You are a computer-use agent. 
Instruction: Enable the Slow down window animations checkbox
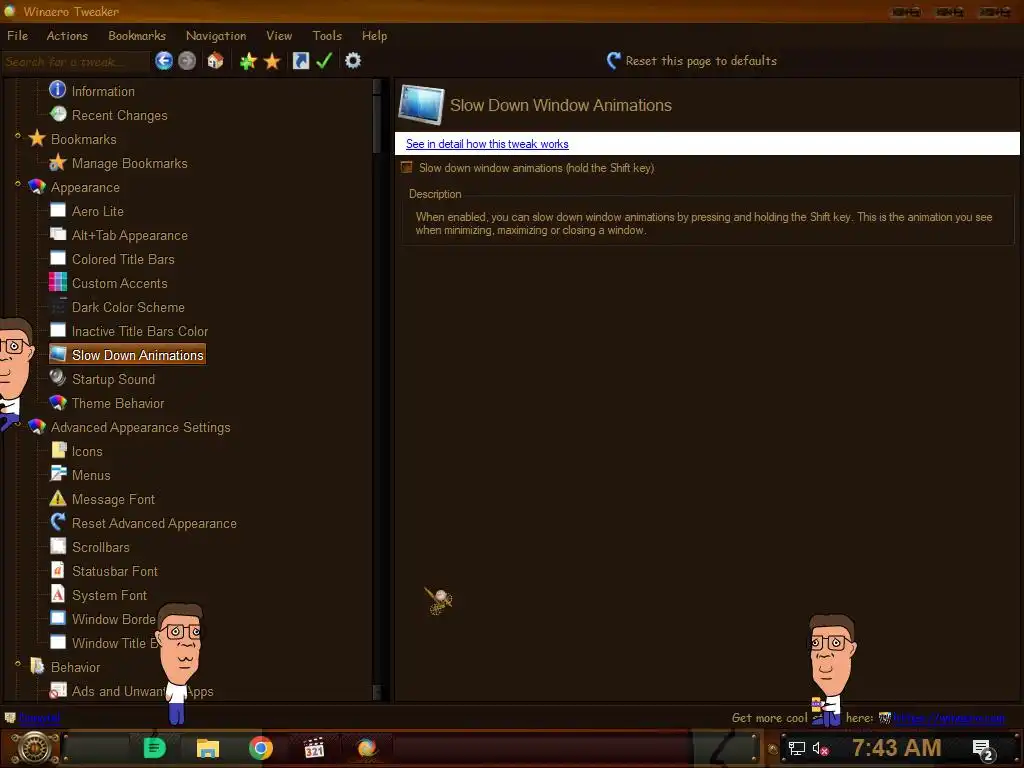406,168
